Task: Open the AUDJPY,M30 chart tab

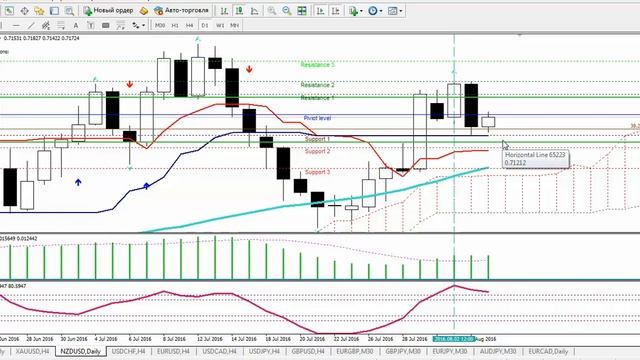Action: click(x=498, y=351)
